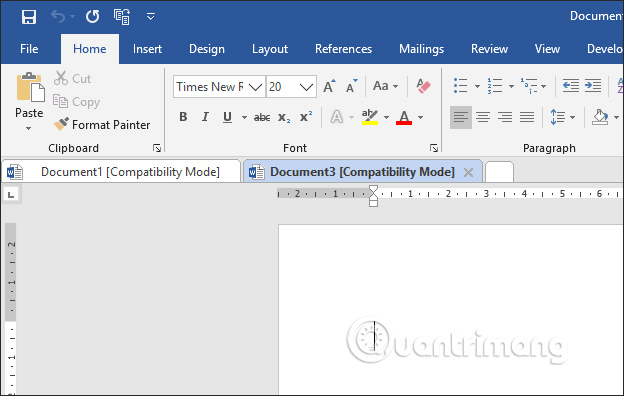The width and height of the screenshot is (624, 396).
Task: Expand the underline style dropdown arrow
Action: pos(244,117)
